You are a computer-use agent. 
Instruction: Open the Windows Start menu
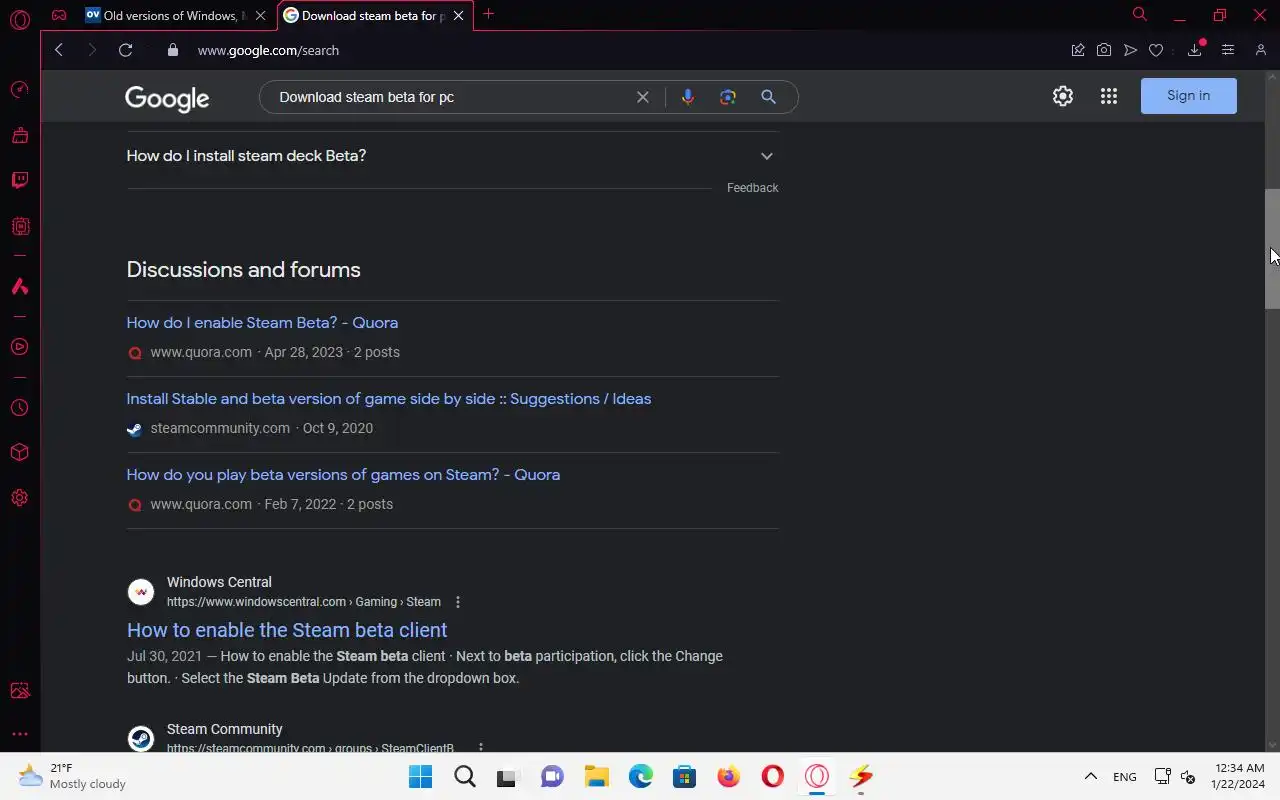[421, 776]
